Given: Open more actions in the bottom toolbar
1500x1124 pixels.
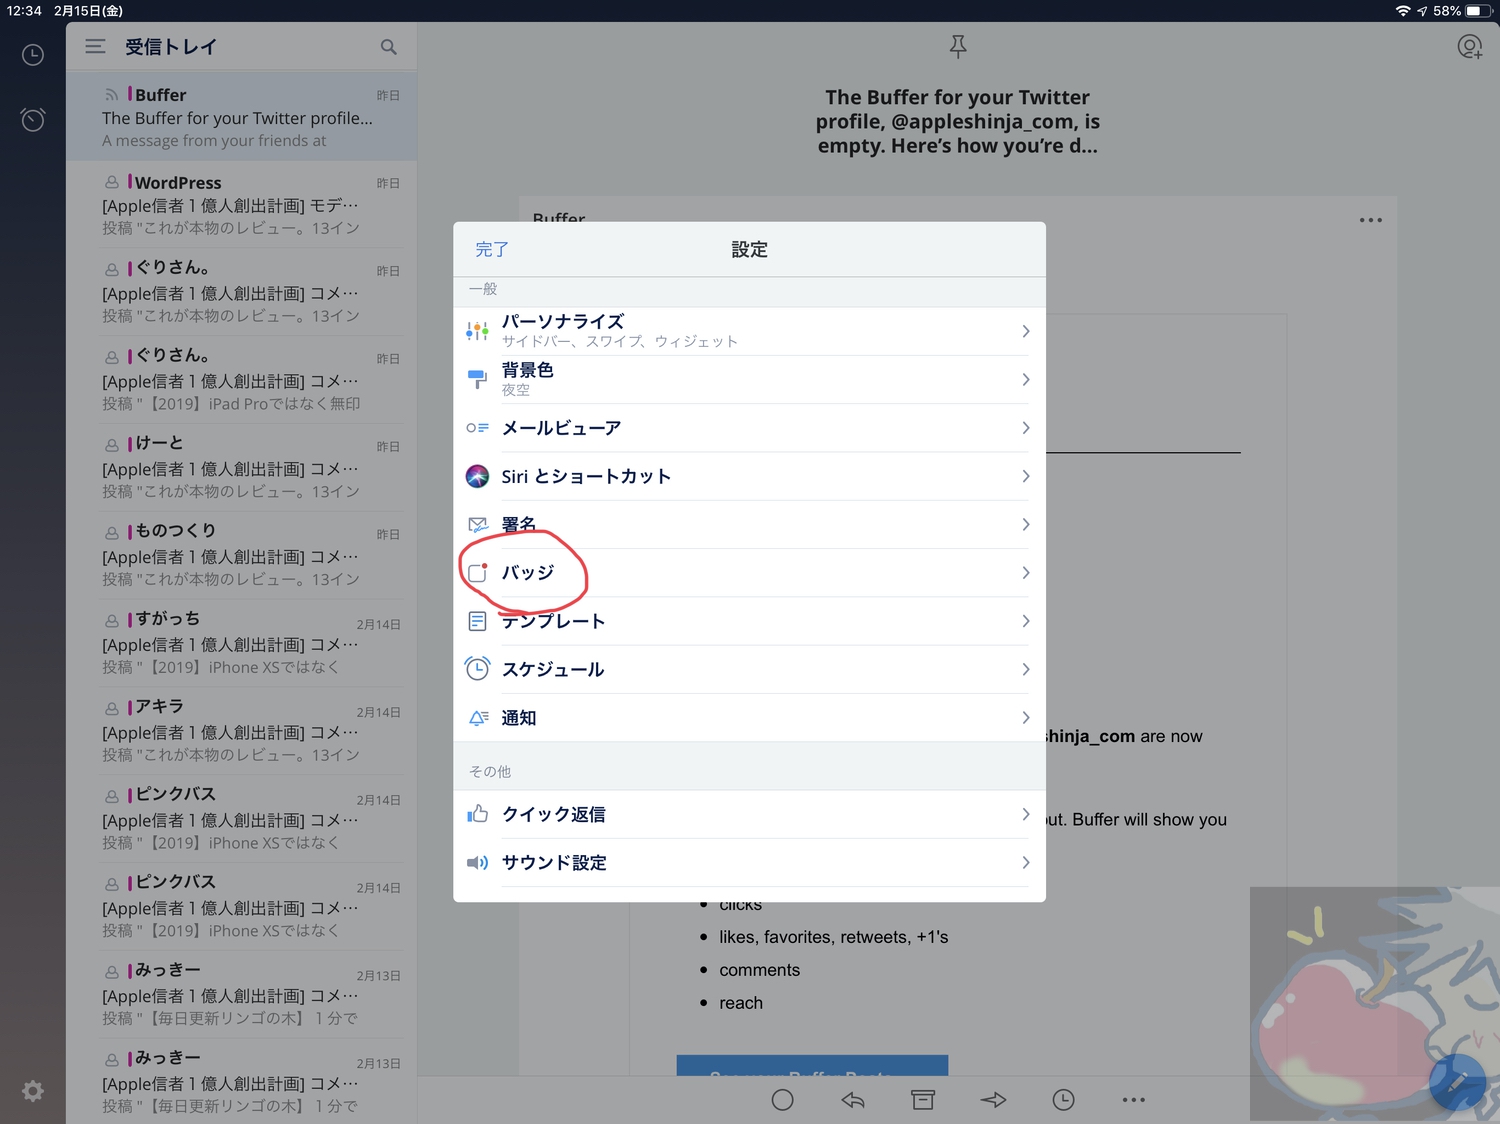Looking at the screenshot, I should coord(1133,1100).
